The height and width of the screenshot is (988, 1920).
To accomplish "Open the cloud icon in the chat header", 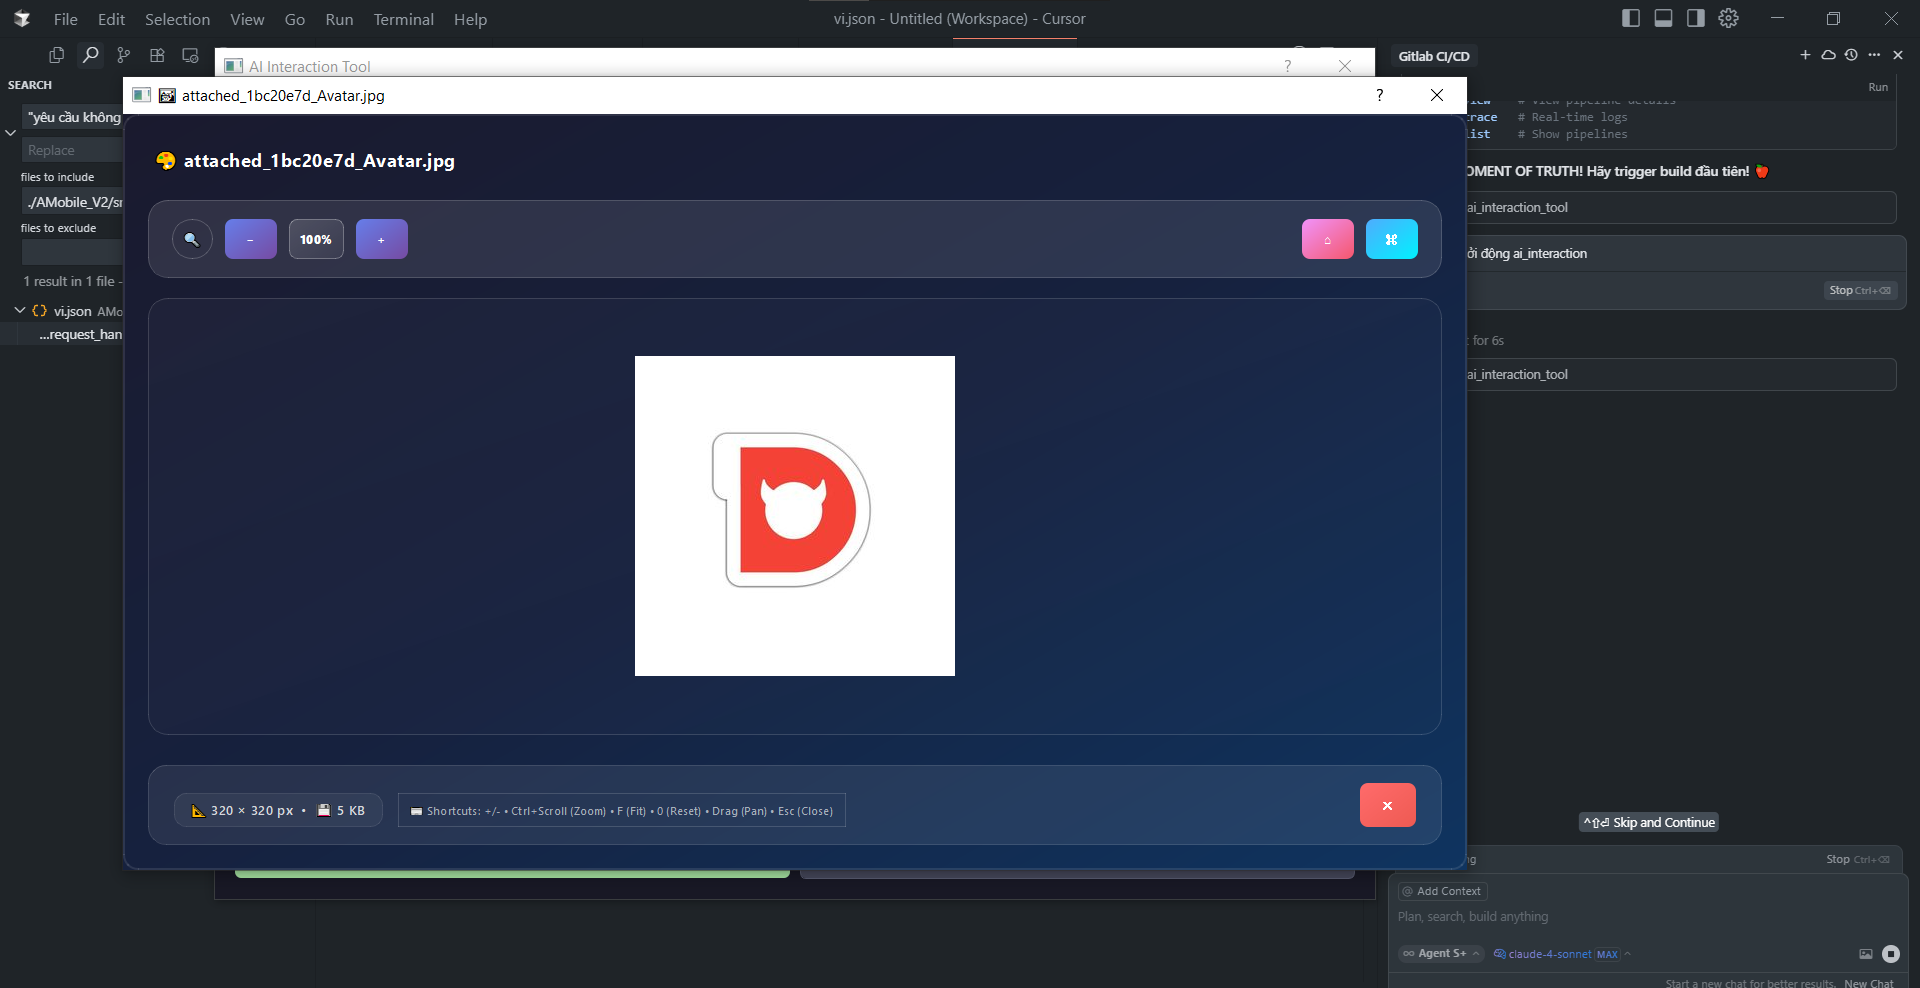I will [1828, 55].
